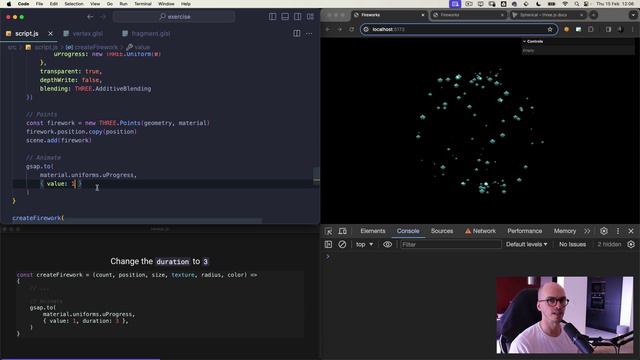Click src in the breadcrumb path
This screenshot has width=640, height=360.
(x=12, y=47)
